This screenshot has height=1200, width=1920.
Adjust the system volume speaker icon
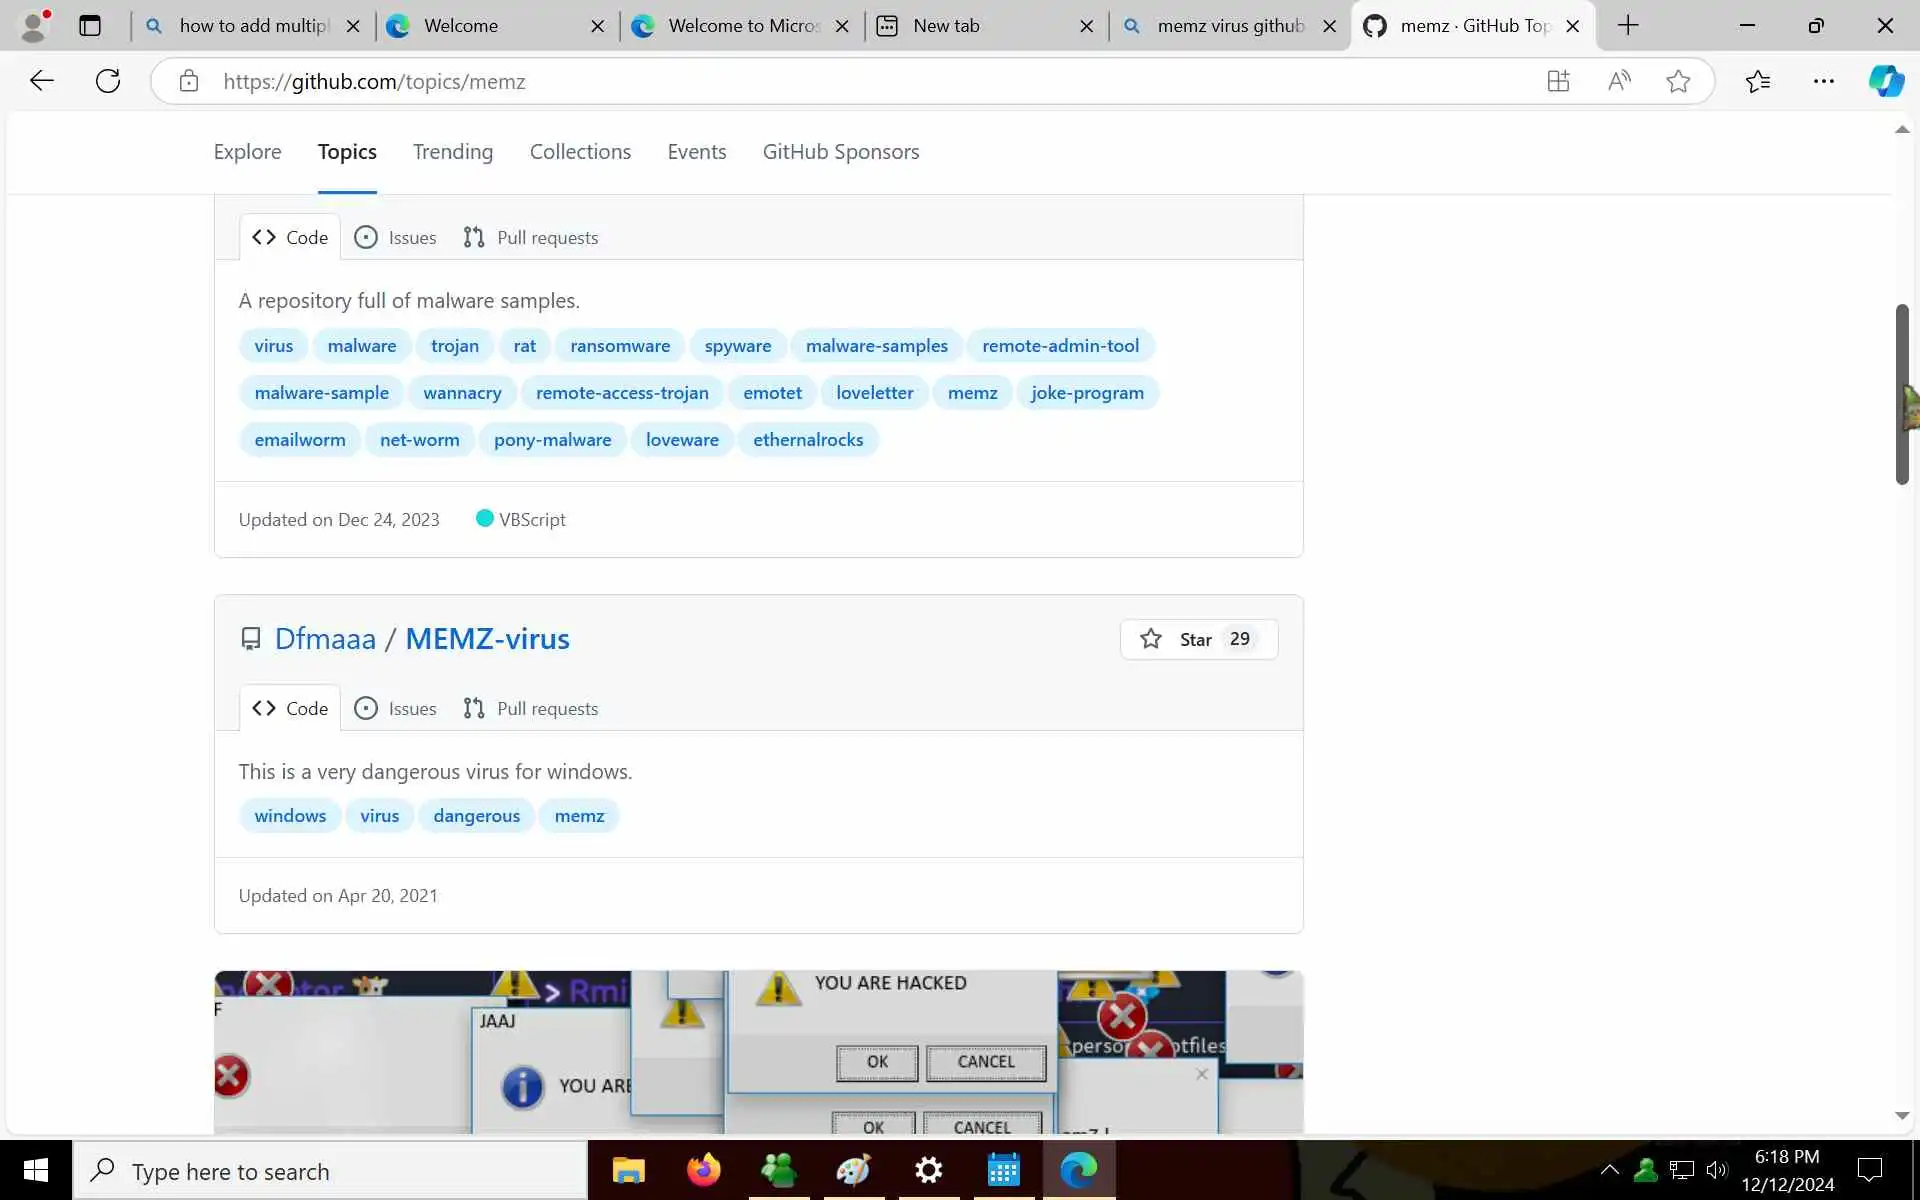(x=1717, y=1169)
